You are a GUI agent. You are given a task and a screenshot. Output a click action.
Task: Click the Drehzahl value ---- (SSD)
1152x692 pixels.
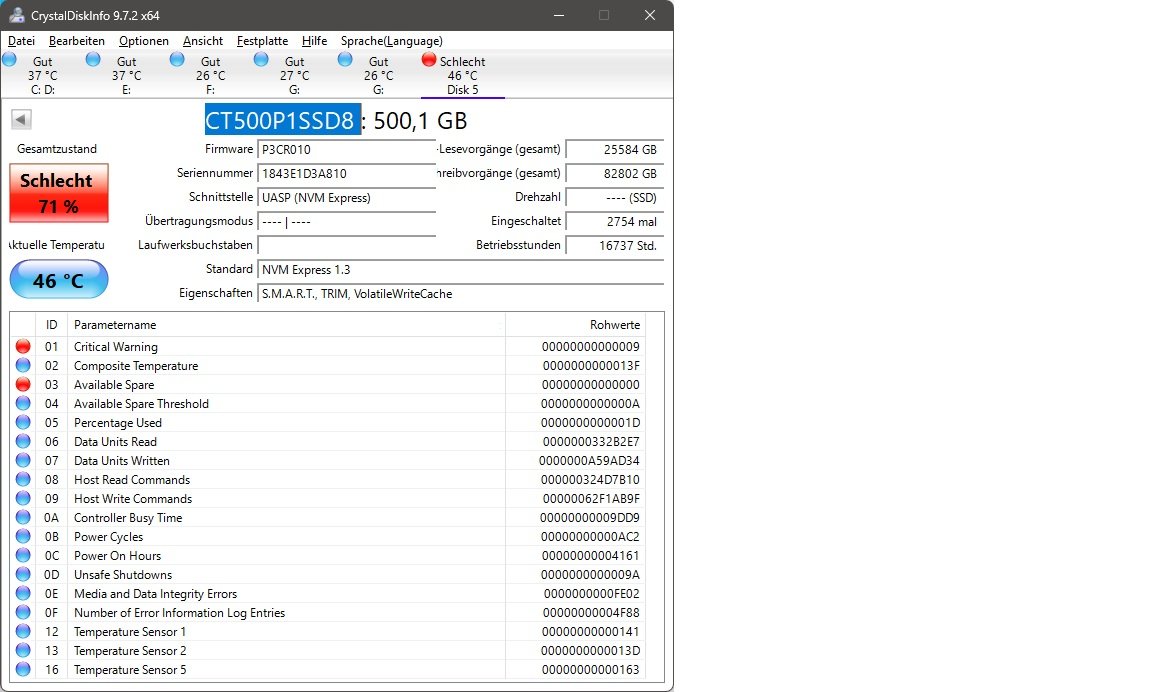(x=615, y=198)
